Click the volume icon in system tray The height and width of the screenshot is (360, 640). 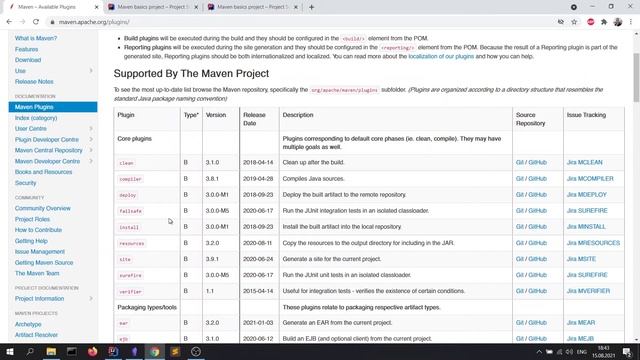569,352
